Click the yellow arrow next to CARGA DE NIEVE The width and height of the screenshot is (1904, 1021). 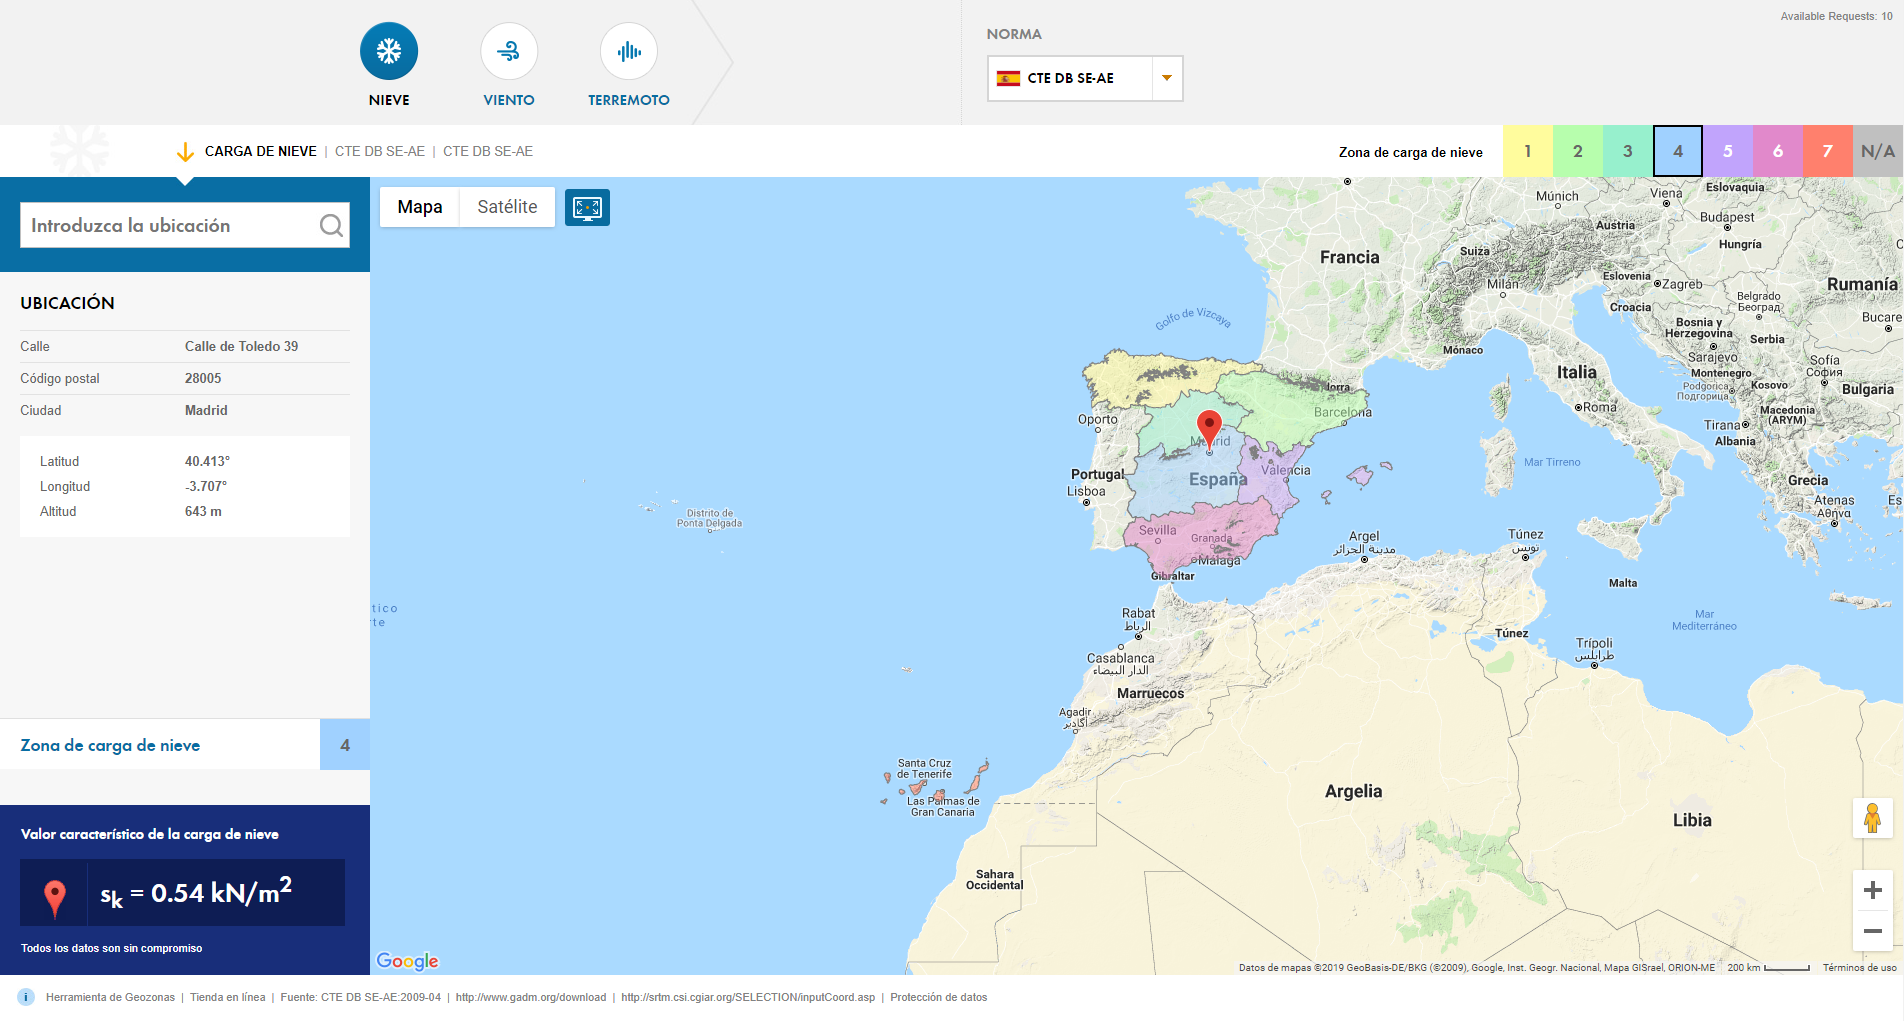tap(185, 151)
